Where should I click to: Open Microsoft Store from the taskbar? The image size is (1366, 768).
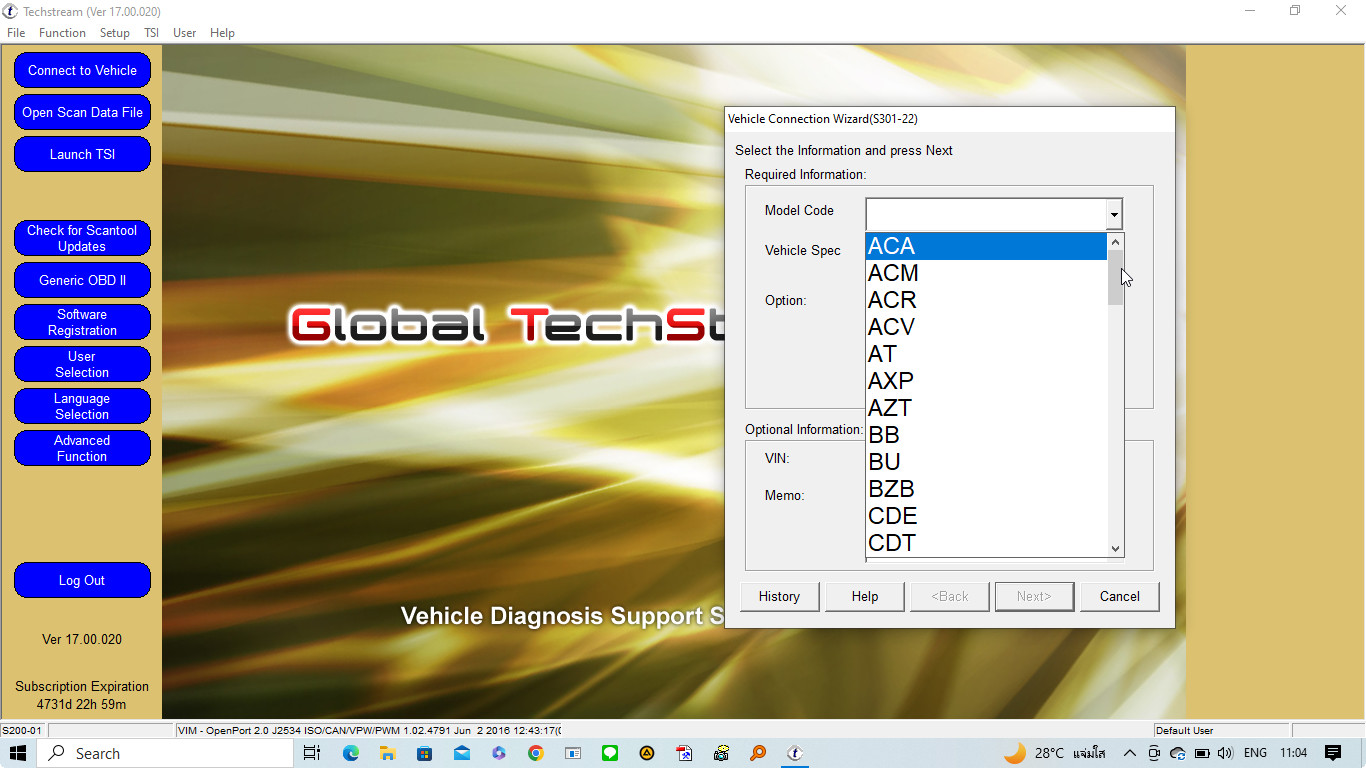tap(424, 753)
